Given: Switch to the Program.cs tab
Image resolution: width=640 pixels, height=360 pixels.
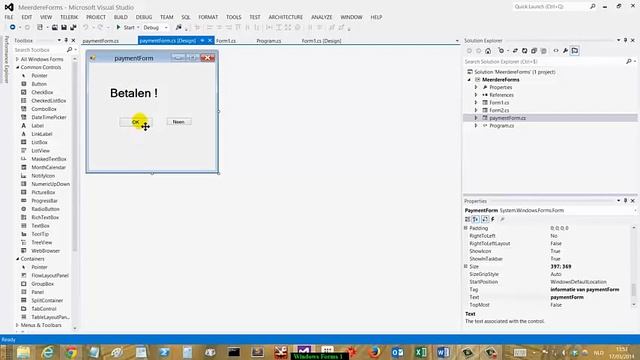Looking at the screenshot, I should click(x=269, y=41).
